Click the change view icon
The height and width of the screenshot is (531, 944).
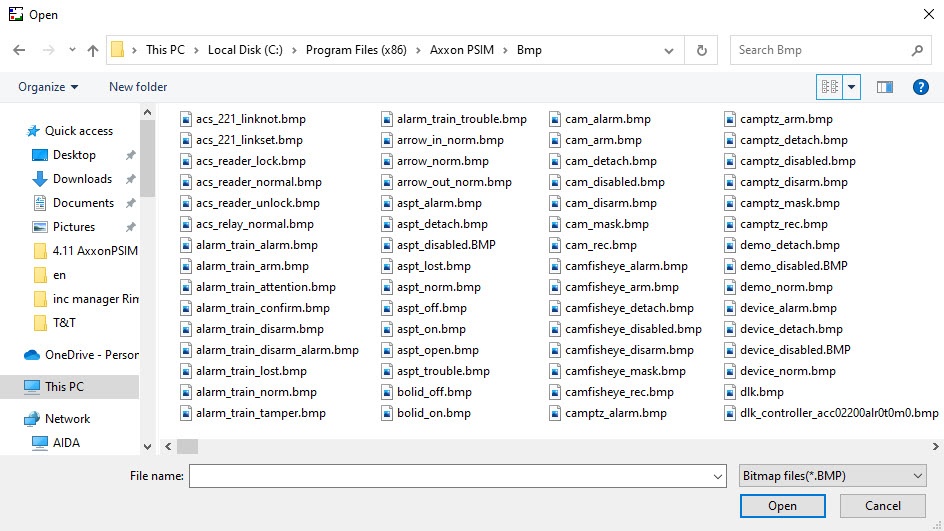829,87
